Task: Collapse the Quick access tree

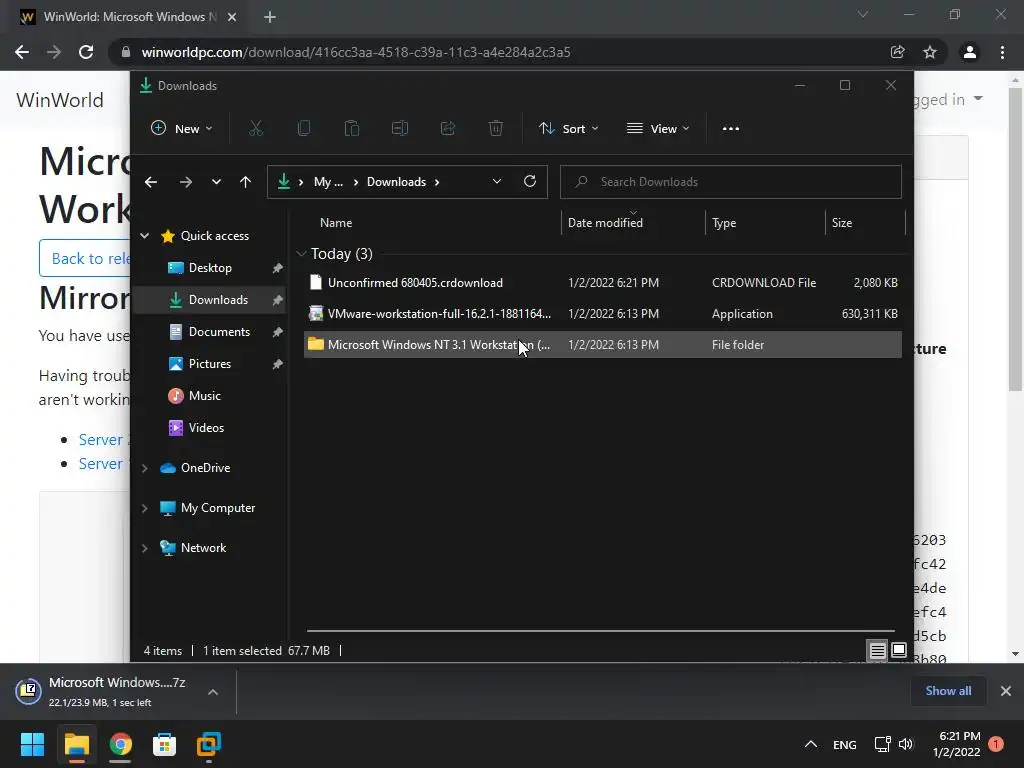Action: [x=144, y=236]
